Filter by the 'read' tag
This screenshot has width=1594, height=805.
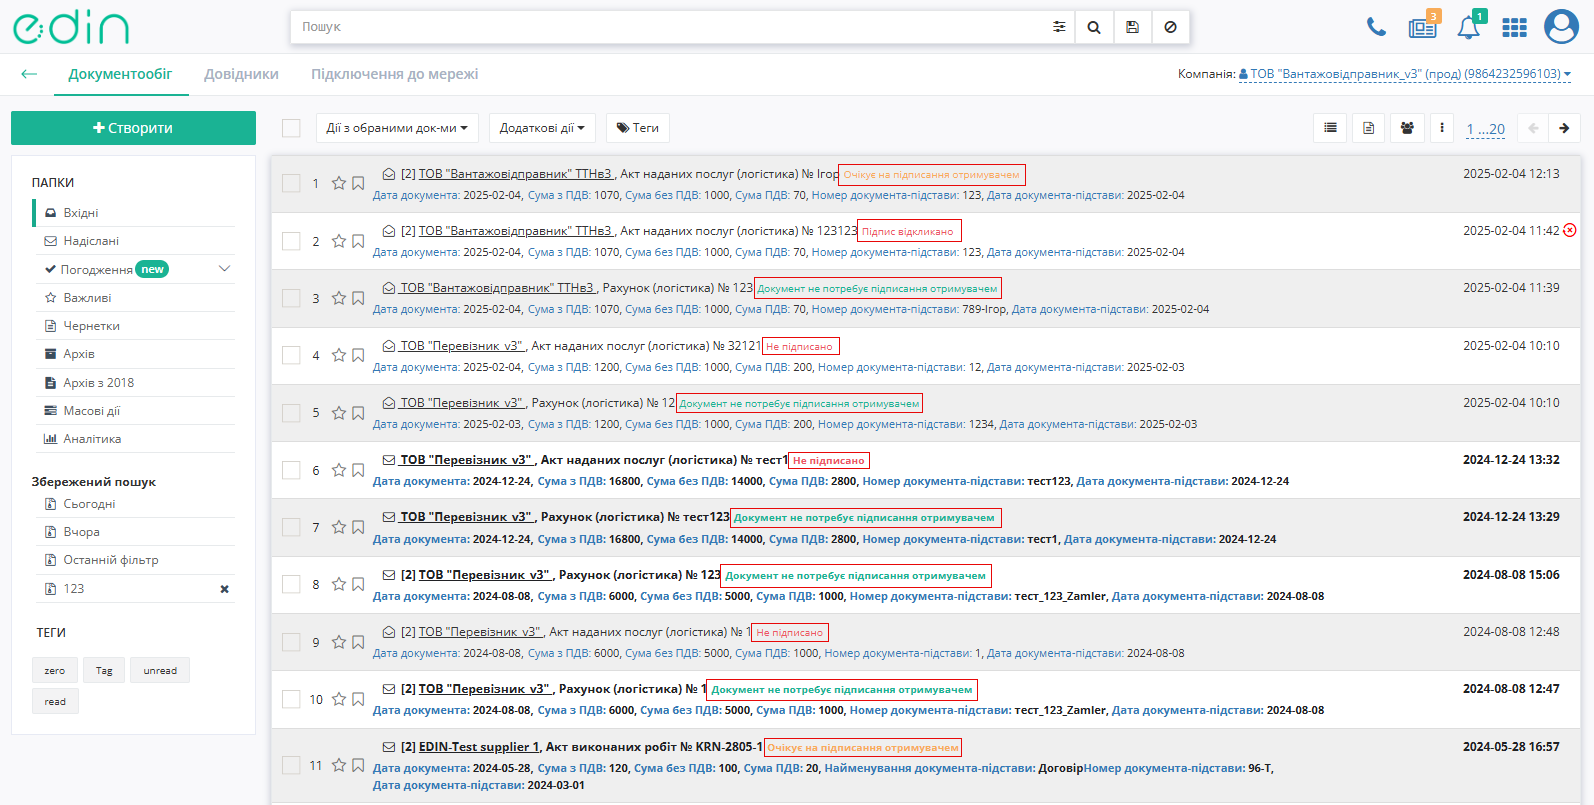pos(55,701)
